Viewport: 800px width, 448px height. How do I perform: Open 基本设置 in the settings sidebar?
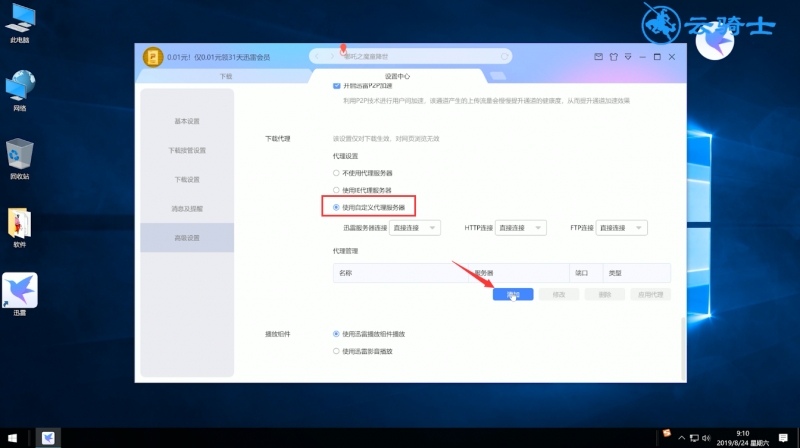click(187, 121)
